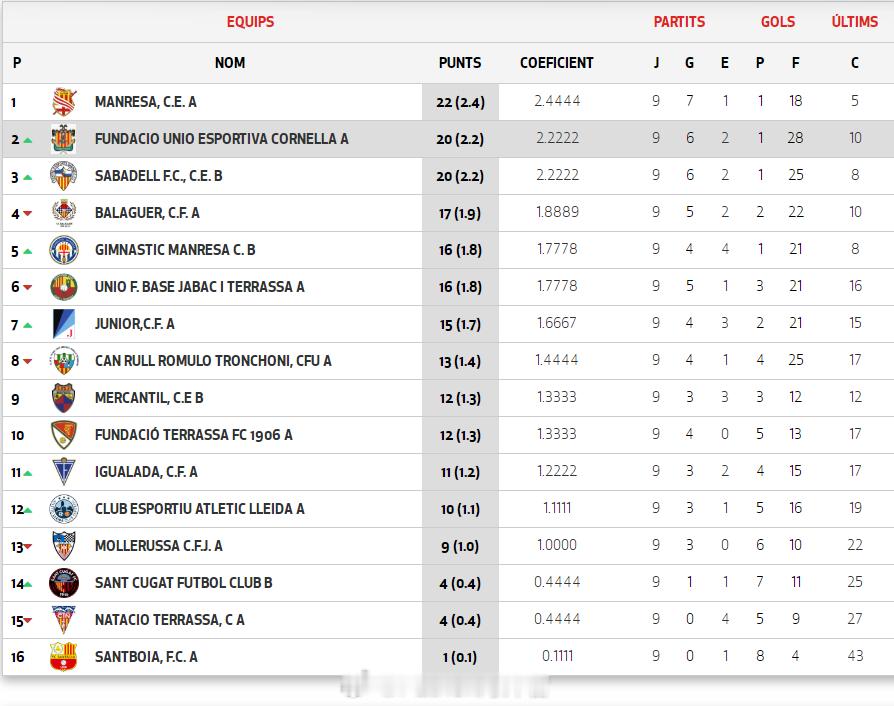
Task: Open CAN RULL ROMULO TRONCHONI, CFU A
Action: tap(213, 361)
